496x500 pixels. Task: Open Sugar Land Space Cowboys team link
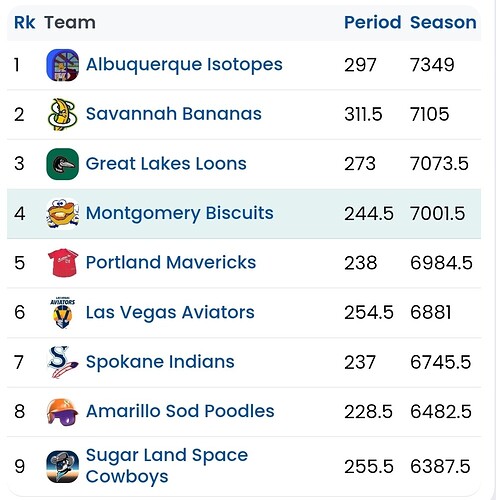pos(167,466)
